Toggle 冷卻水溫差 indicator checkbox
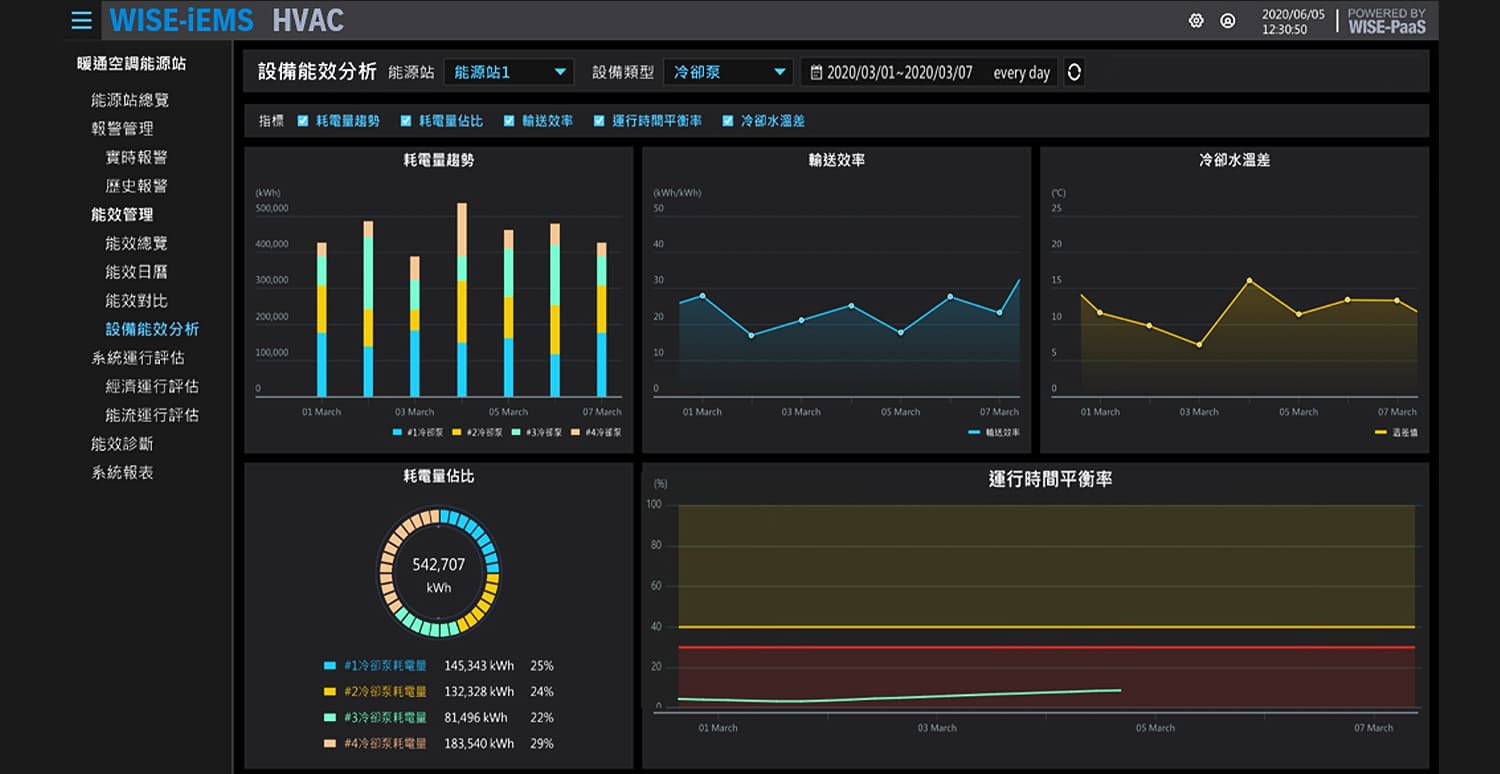1500x774 pixels. pyautogui.click(x=728, y=121)
